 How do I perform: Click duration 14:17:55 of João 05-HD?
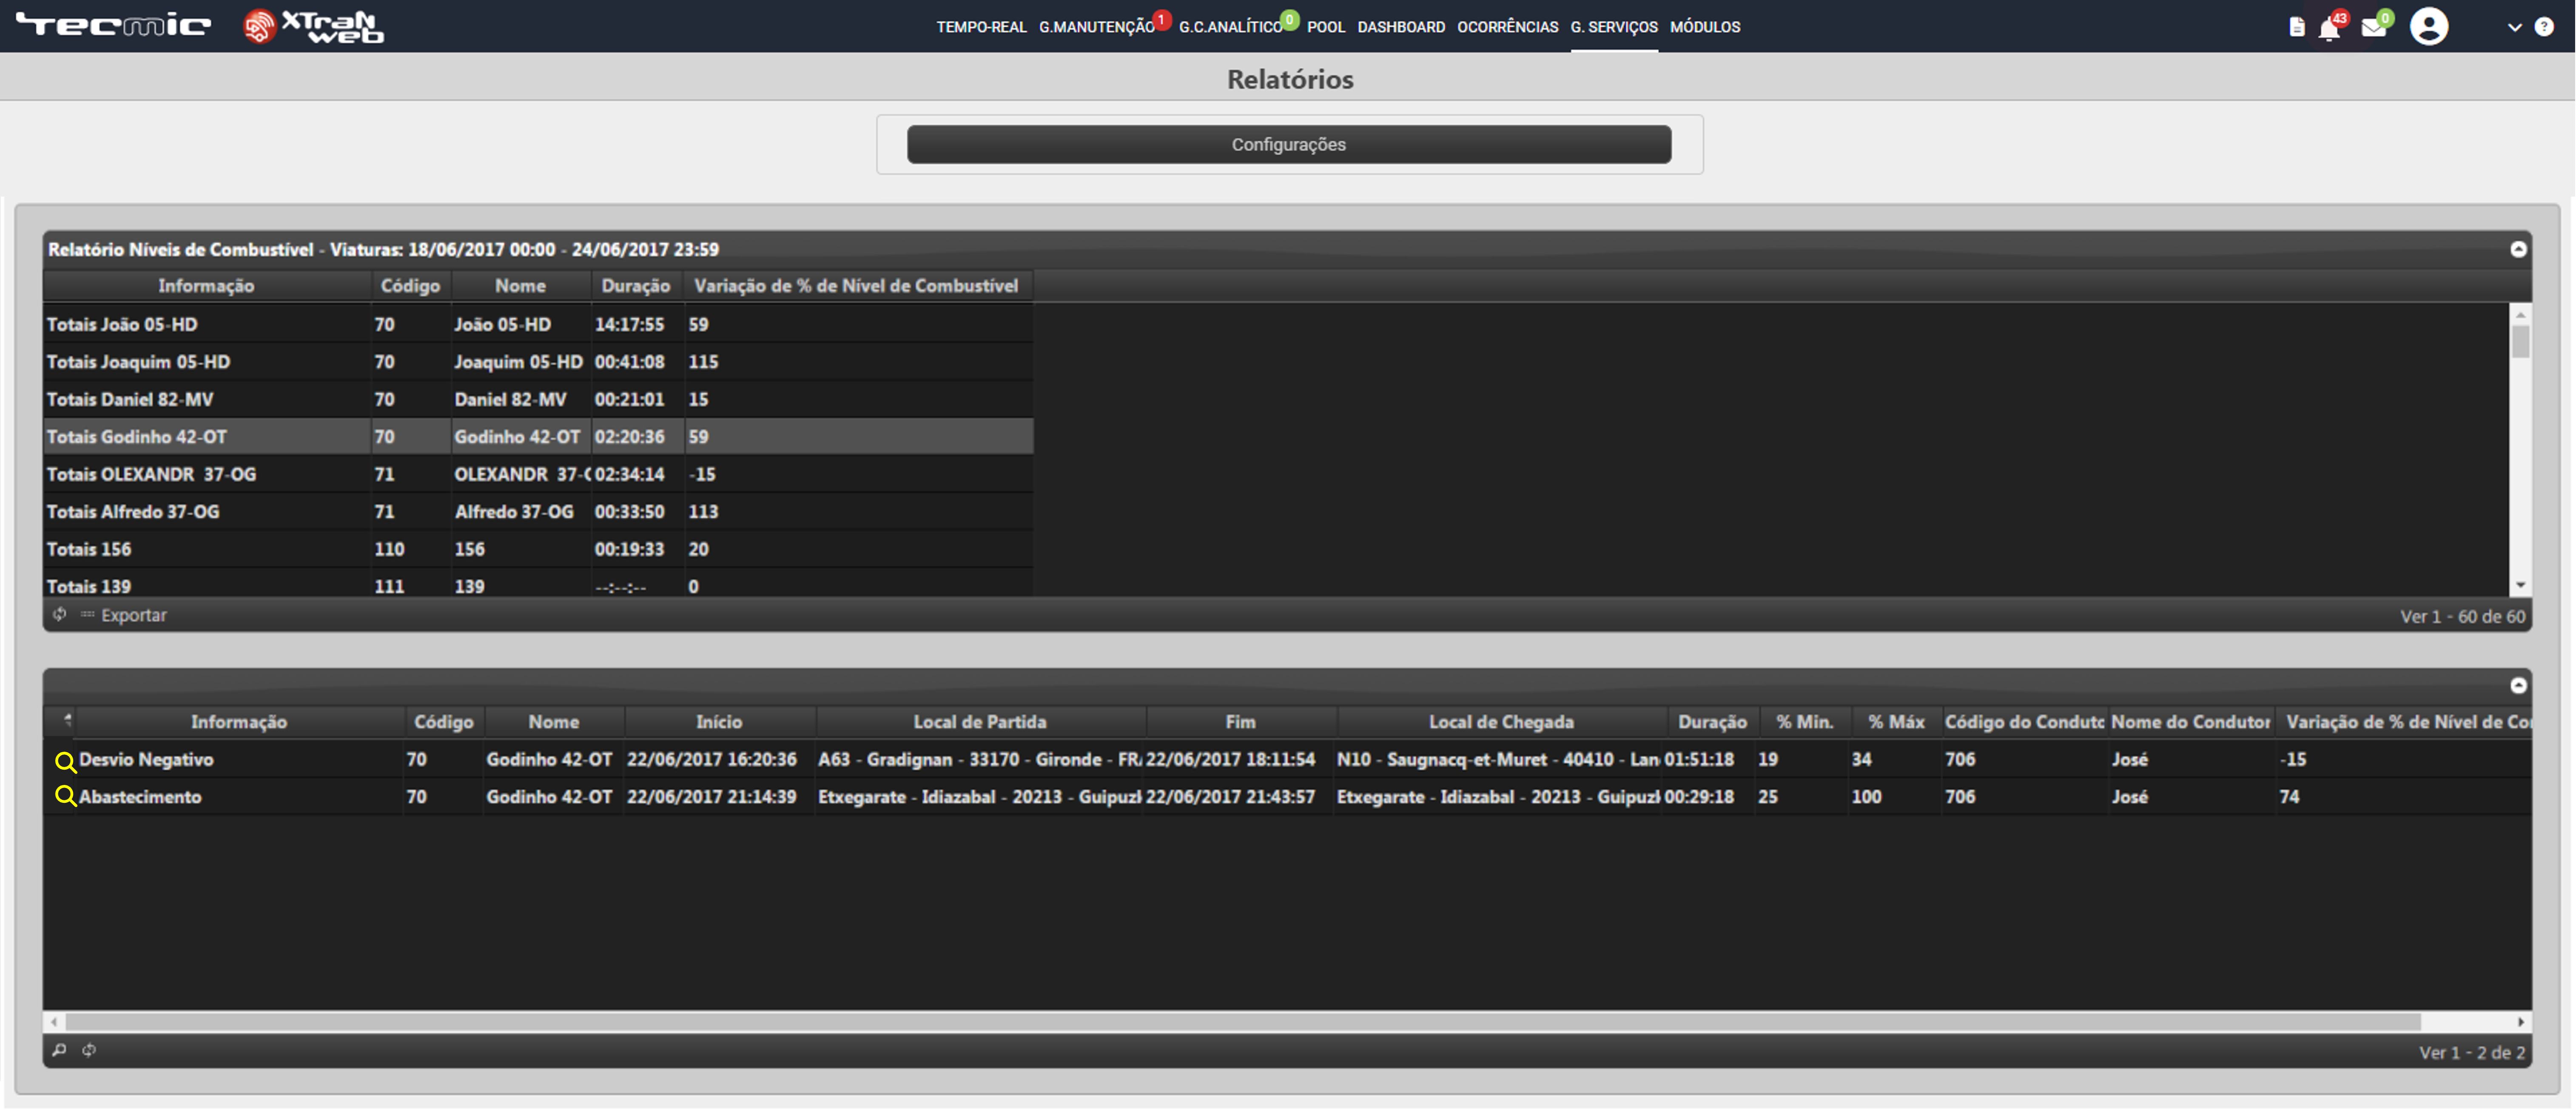click(x=629, y=324)
